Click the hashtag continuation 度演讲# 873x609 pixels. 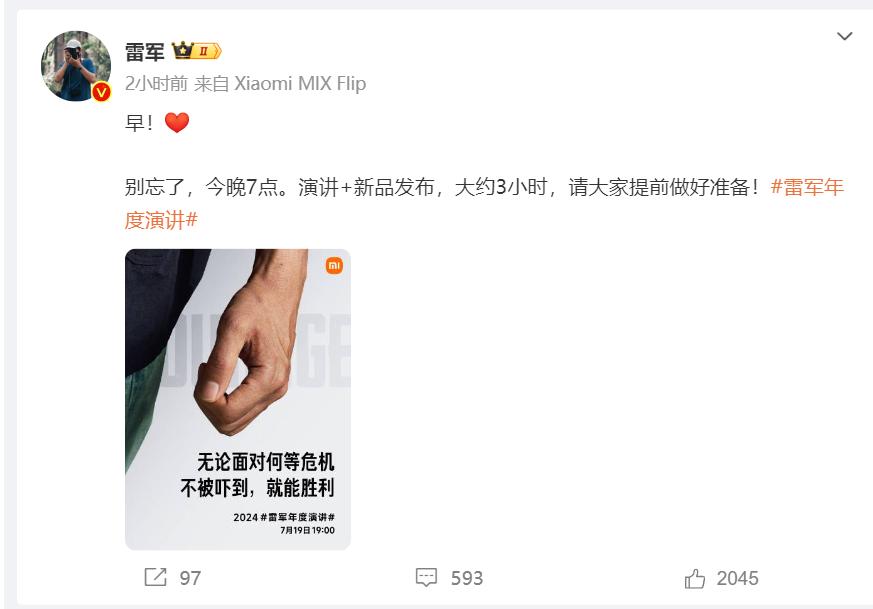(161, 220)
